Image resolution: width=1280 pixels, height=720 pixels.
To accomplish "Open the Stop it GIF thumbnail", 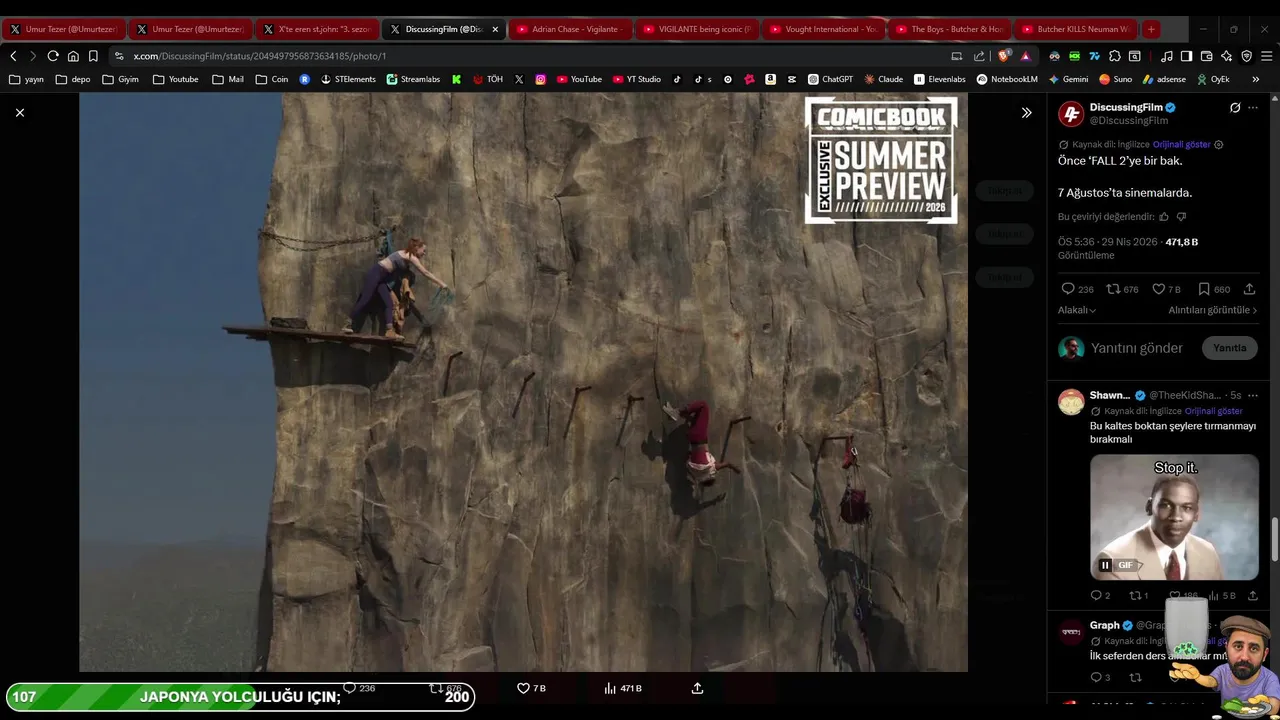I will pos(1174,517).
